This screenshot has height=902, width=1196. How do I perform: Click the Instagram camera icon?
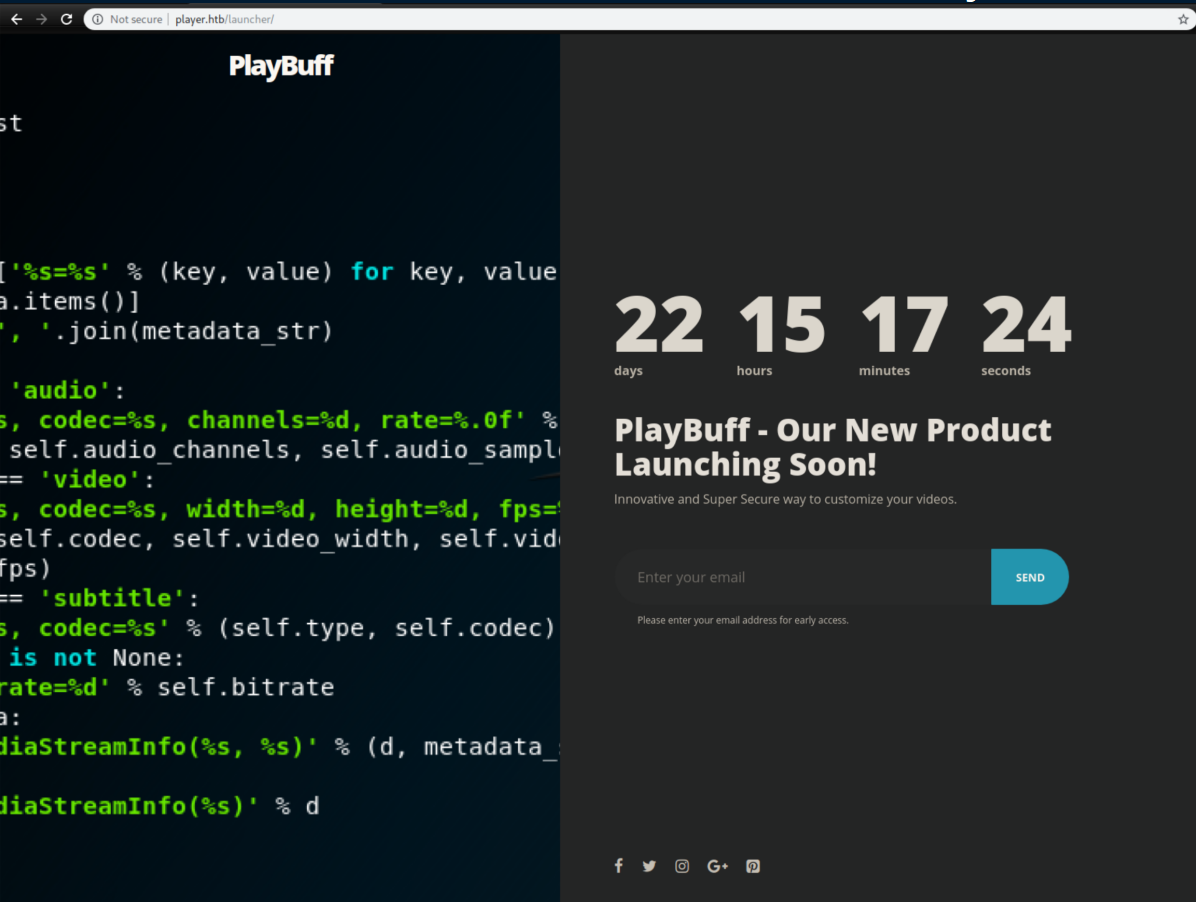(682, 866)
